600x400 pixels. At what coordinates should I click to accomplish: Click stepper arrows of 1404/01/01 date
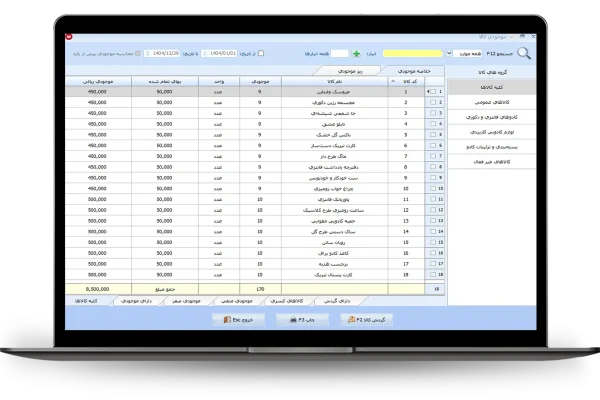[x=205, y=54]
